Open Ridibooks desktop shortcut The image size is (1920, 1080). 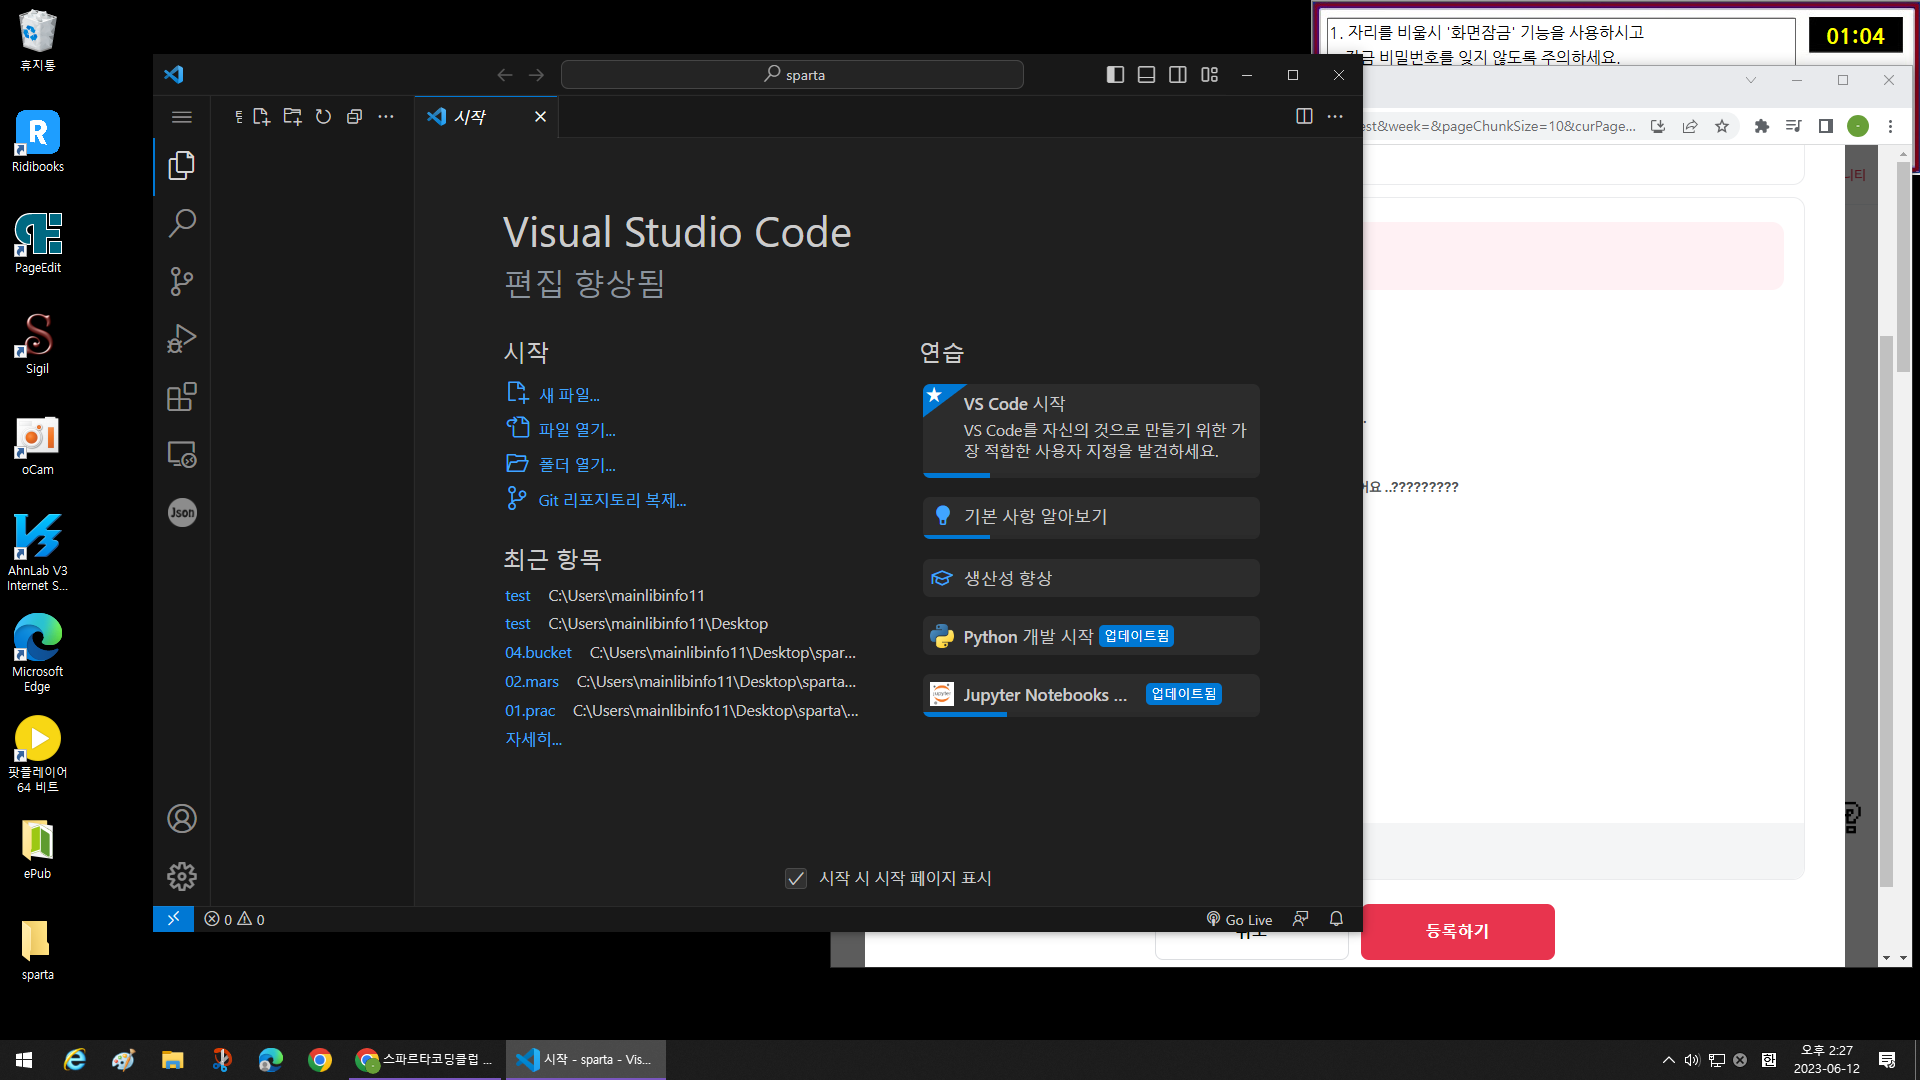pos(38,142)
